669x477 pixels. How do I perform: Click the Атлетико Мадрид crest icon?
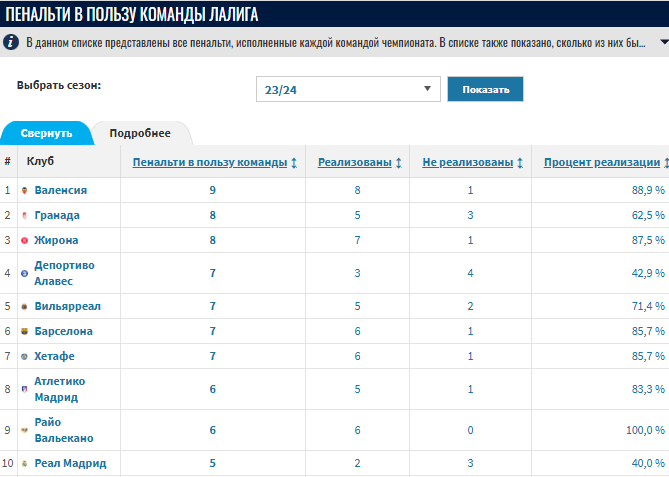tap(24, 390)
